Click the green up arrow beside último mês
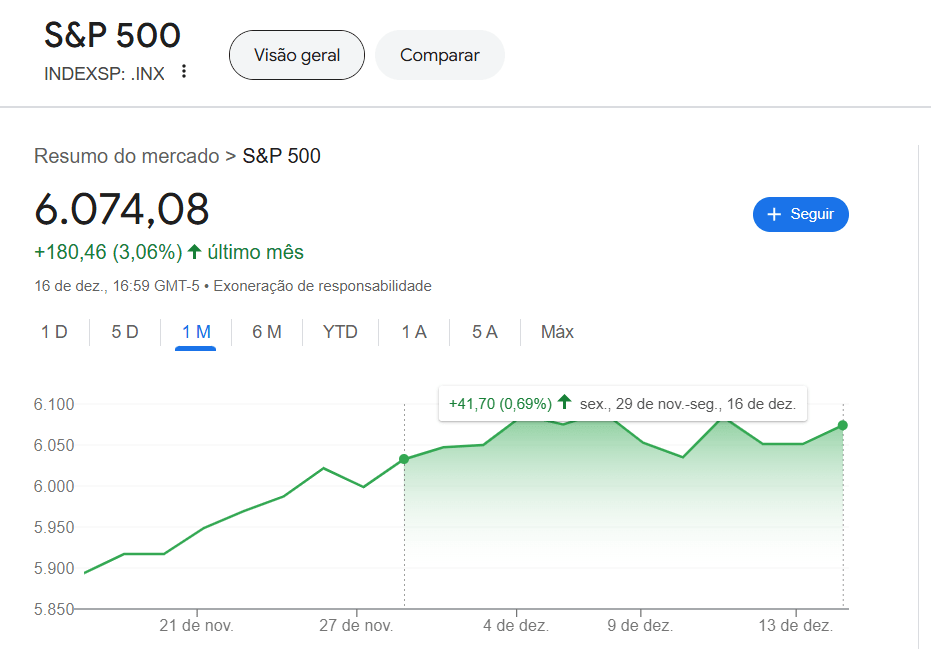Viewport: 931px width, 649px height. click(195, 252)
